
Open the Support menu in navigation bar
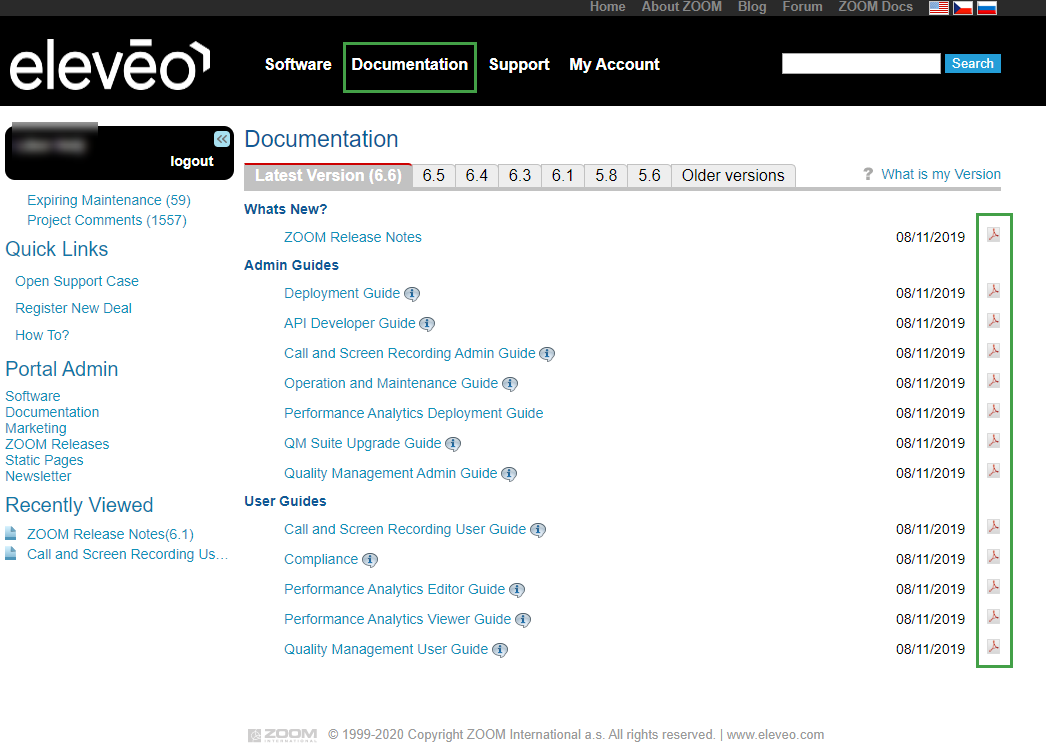519,65
